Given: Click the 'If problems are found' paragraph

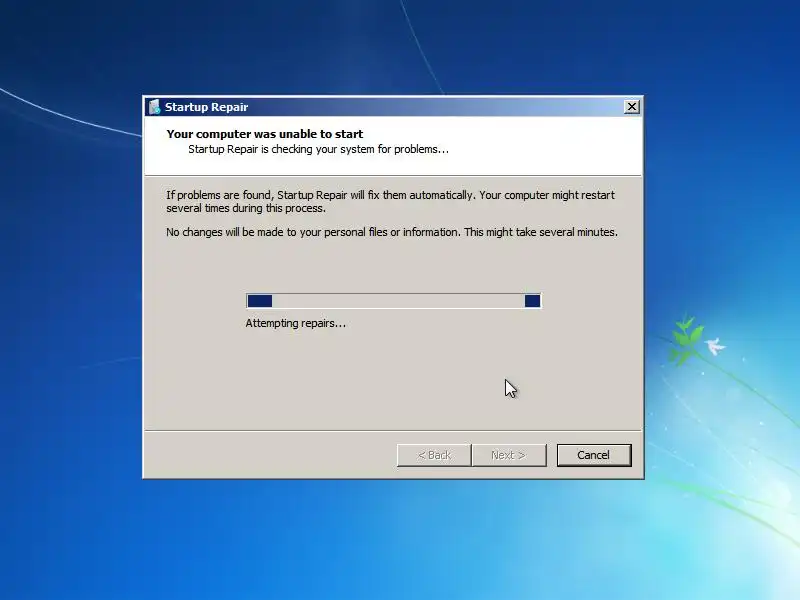Looking at the screenshot, I should (390, 202).
